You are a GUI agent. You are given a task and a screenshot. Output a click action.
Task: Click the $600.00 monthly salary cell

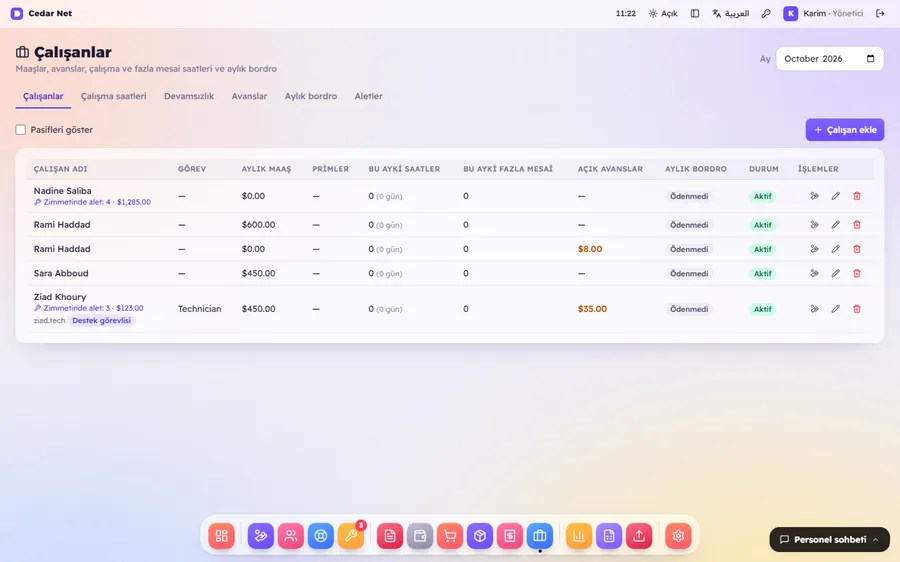tap(258, 225)
